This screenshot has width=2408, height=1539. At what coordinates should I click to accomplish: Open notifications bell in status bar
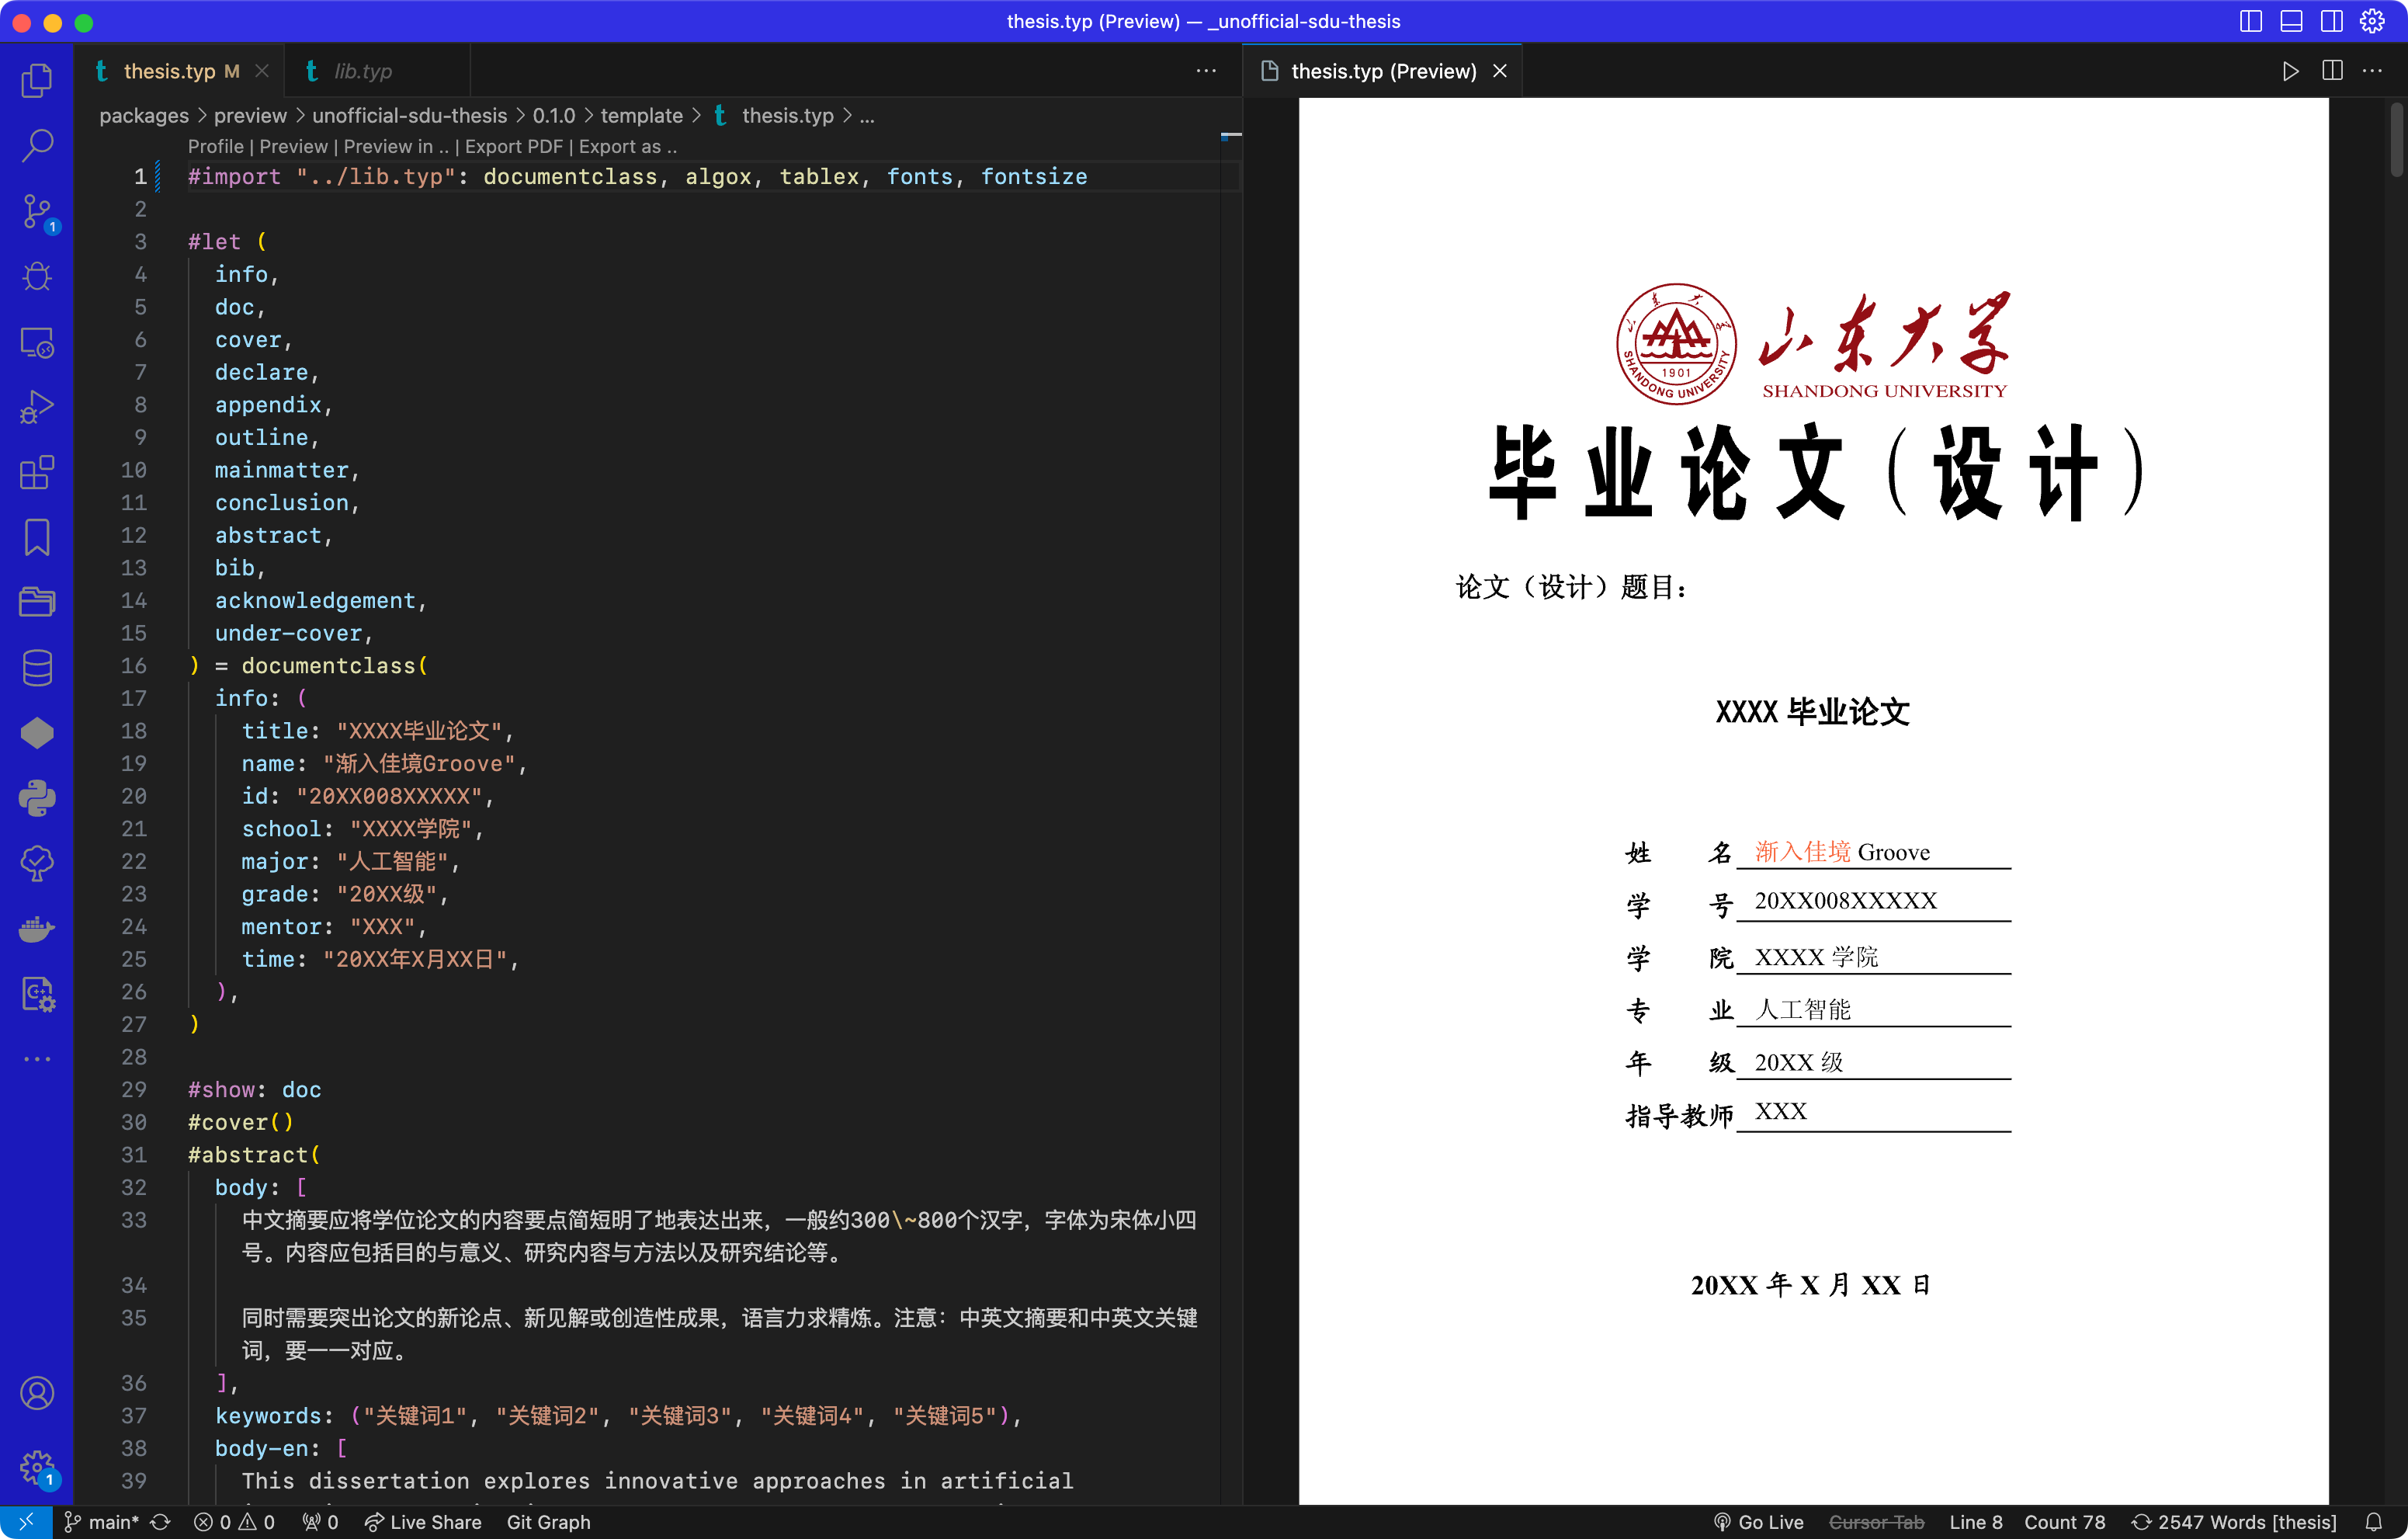pos(2374,1522)
